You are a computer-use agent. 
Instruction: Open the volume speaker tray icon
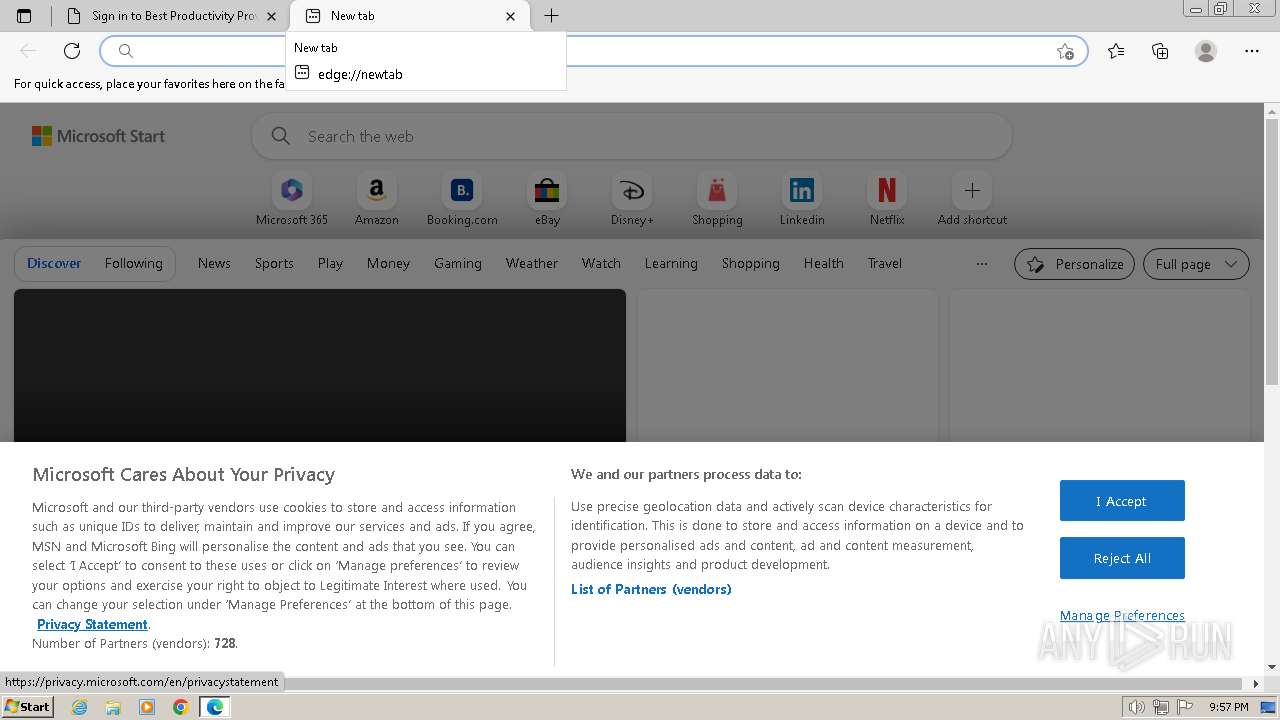(1137, 707)
